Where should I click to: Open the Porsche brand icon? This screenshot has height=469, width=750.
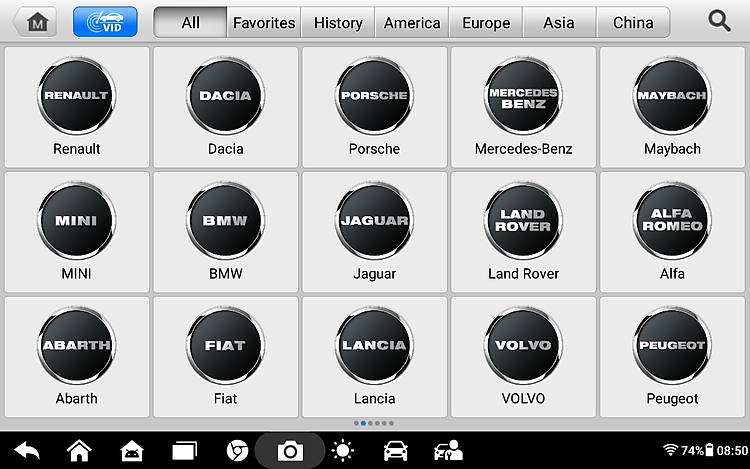[x=375, y=96]
